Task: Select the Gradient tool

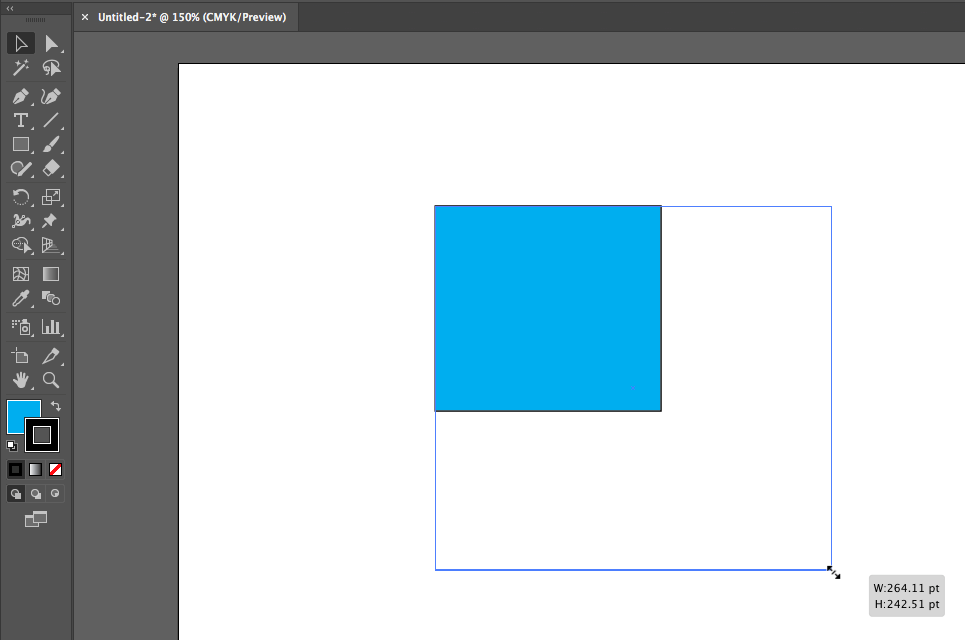Action: click(51, 273)
